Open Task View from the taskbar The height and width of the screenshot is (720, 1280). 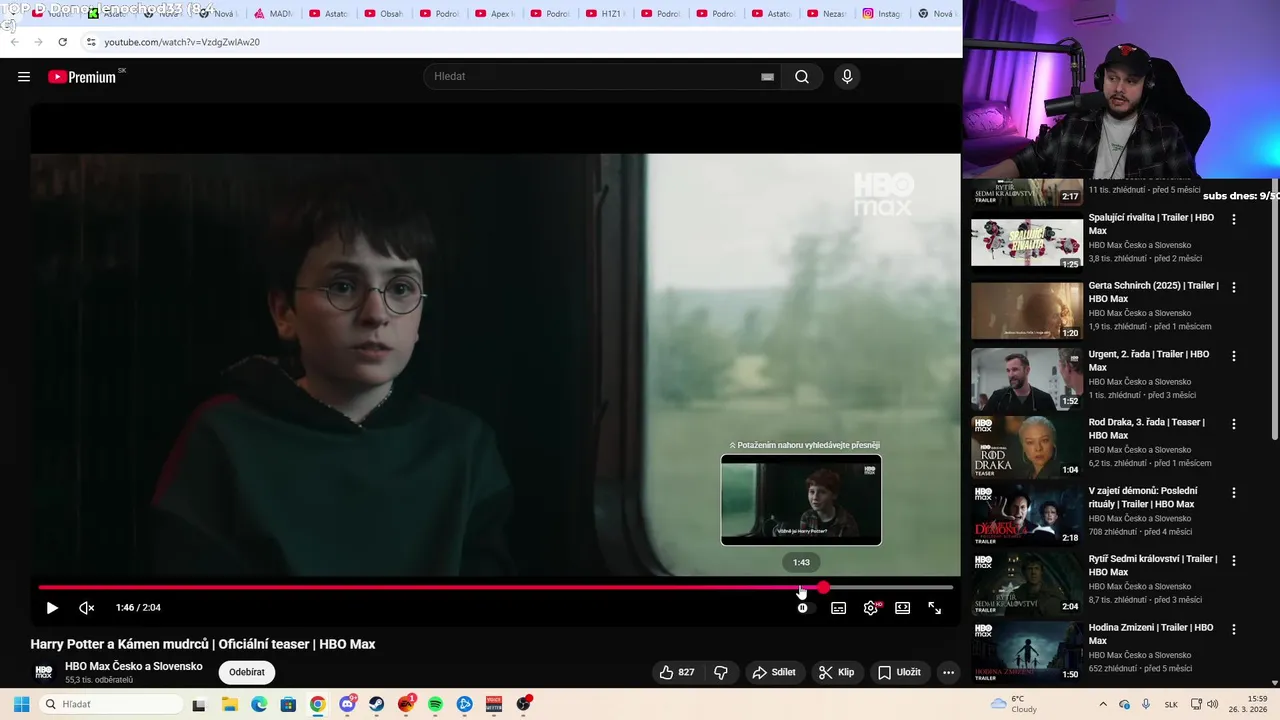(x=199, y=704)
